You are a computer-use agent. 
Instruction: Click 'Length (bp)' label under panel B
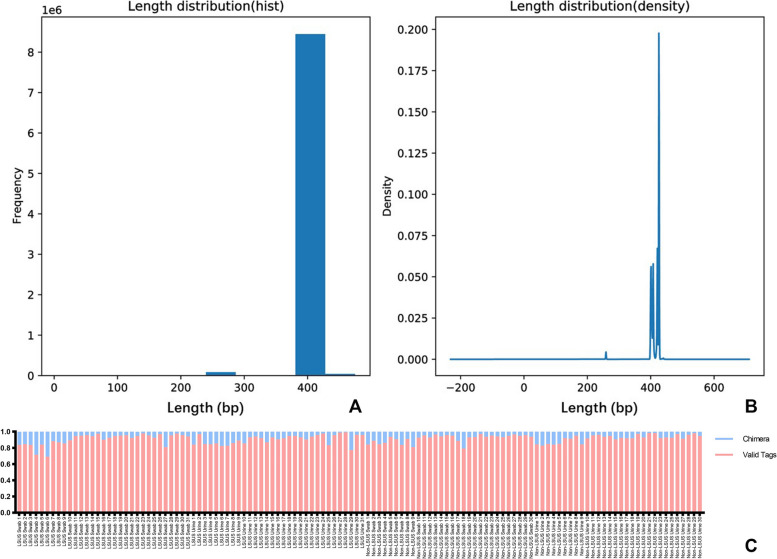coord(599,408)
